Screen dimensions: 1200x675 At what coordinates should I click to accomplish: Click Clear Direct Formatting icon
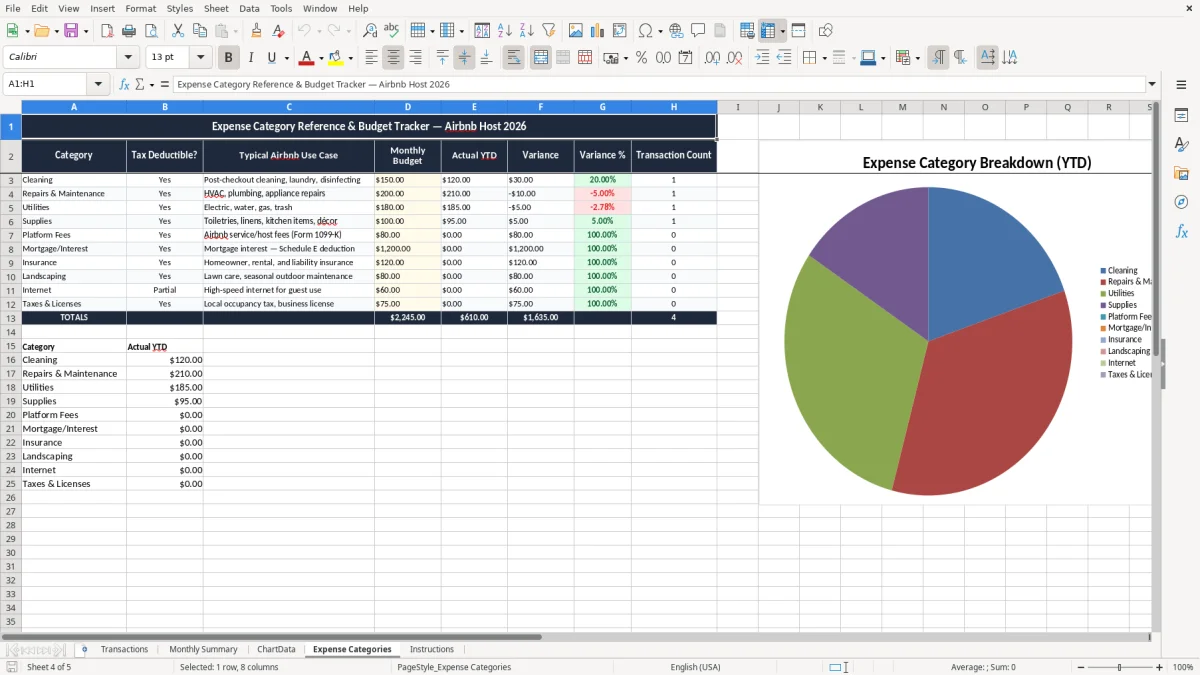click(x=277, y=31)
